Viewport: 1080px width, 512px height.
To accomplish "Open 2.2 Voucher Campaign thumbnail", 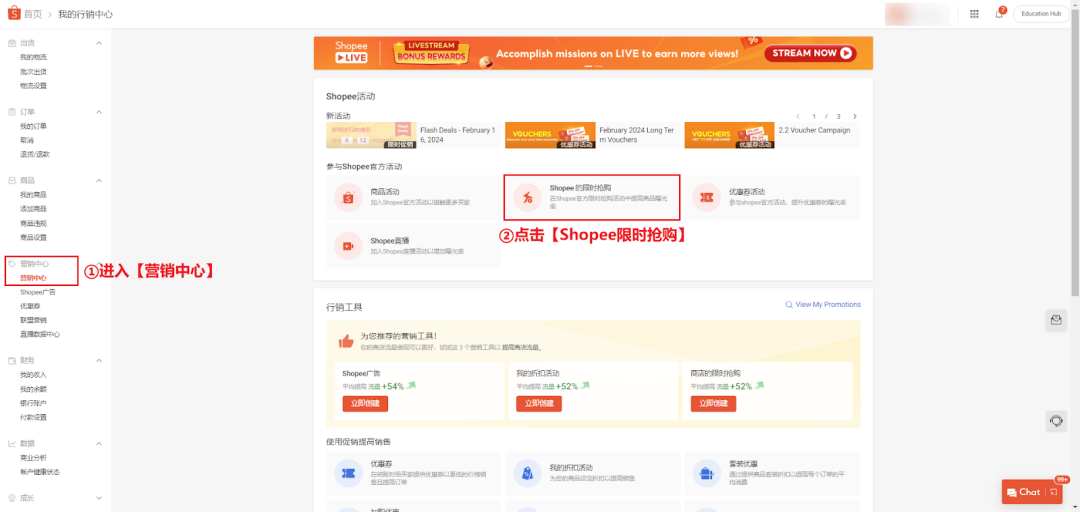I will (729, 135).
